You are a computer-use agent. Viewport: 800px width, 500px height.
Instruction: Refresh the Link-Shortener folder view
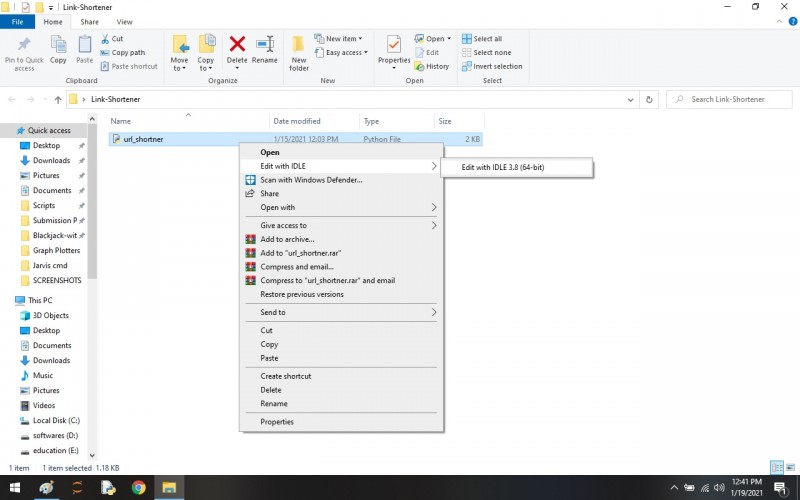pyautogui.click(x=649, y=99)
